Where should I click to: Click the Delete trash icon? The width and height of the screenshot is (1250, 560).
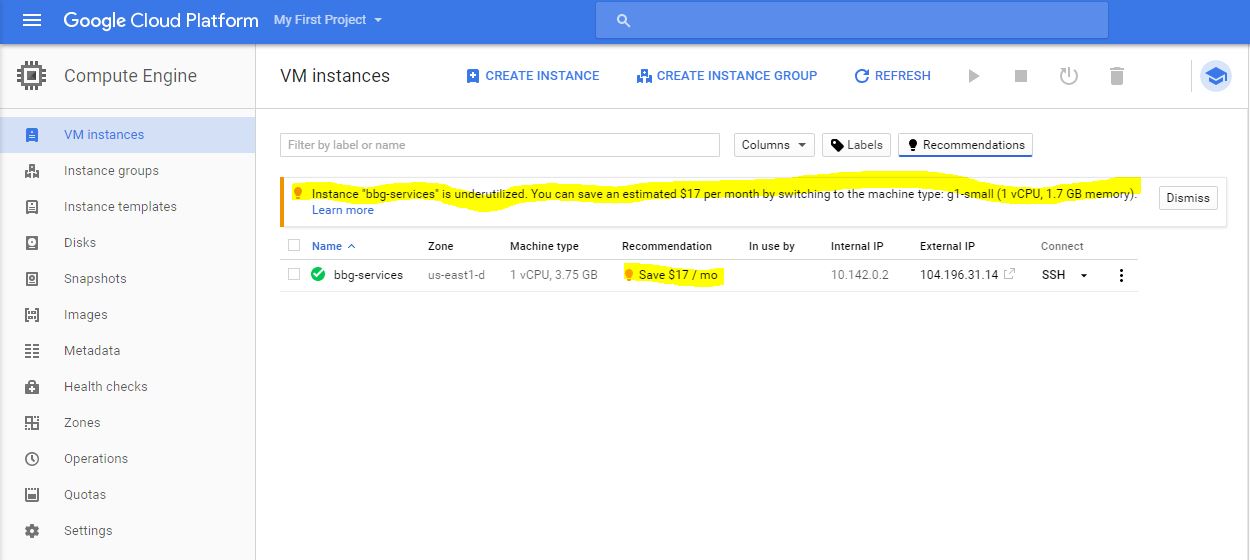pos(1117,76)
